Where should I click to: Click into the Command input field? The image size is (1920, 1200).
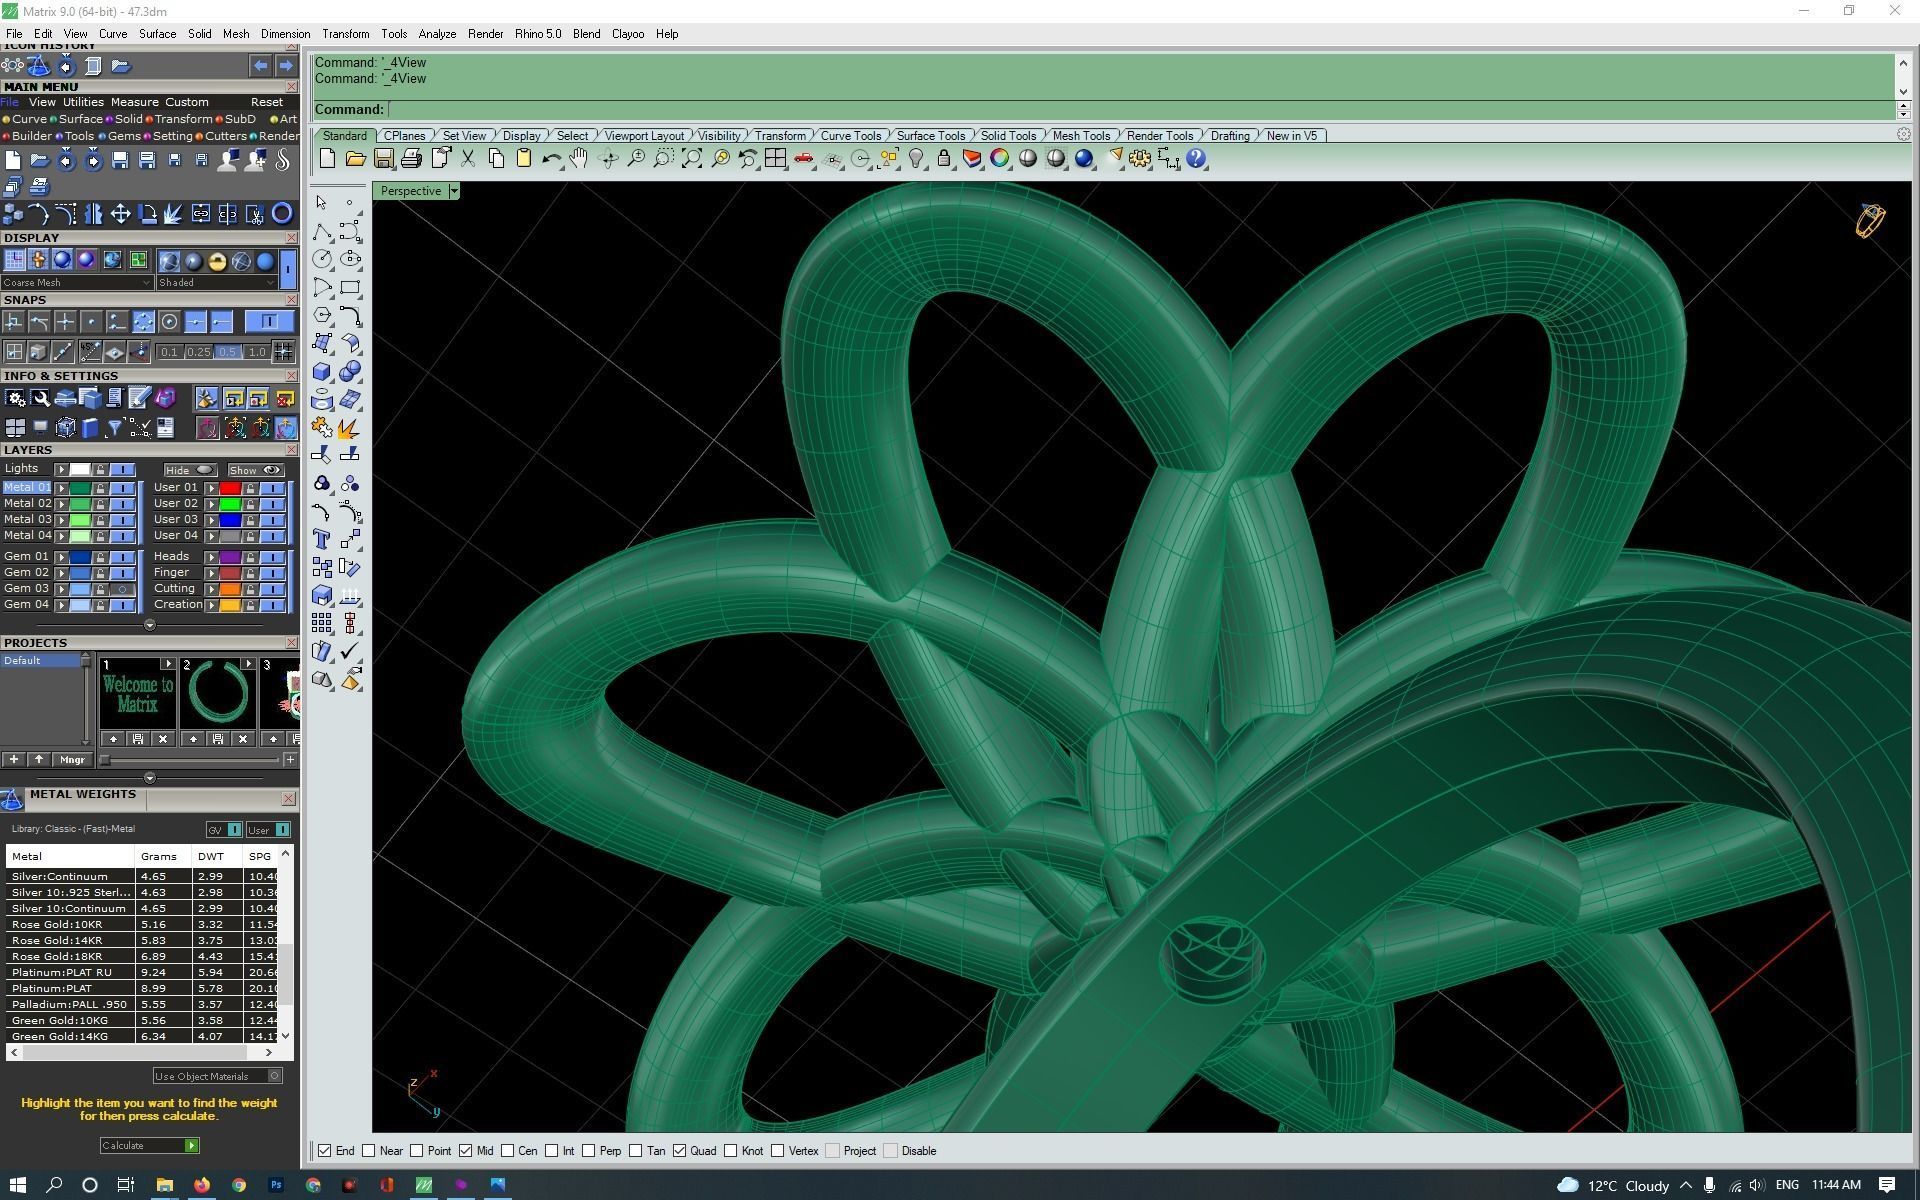point(1140,110)
